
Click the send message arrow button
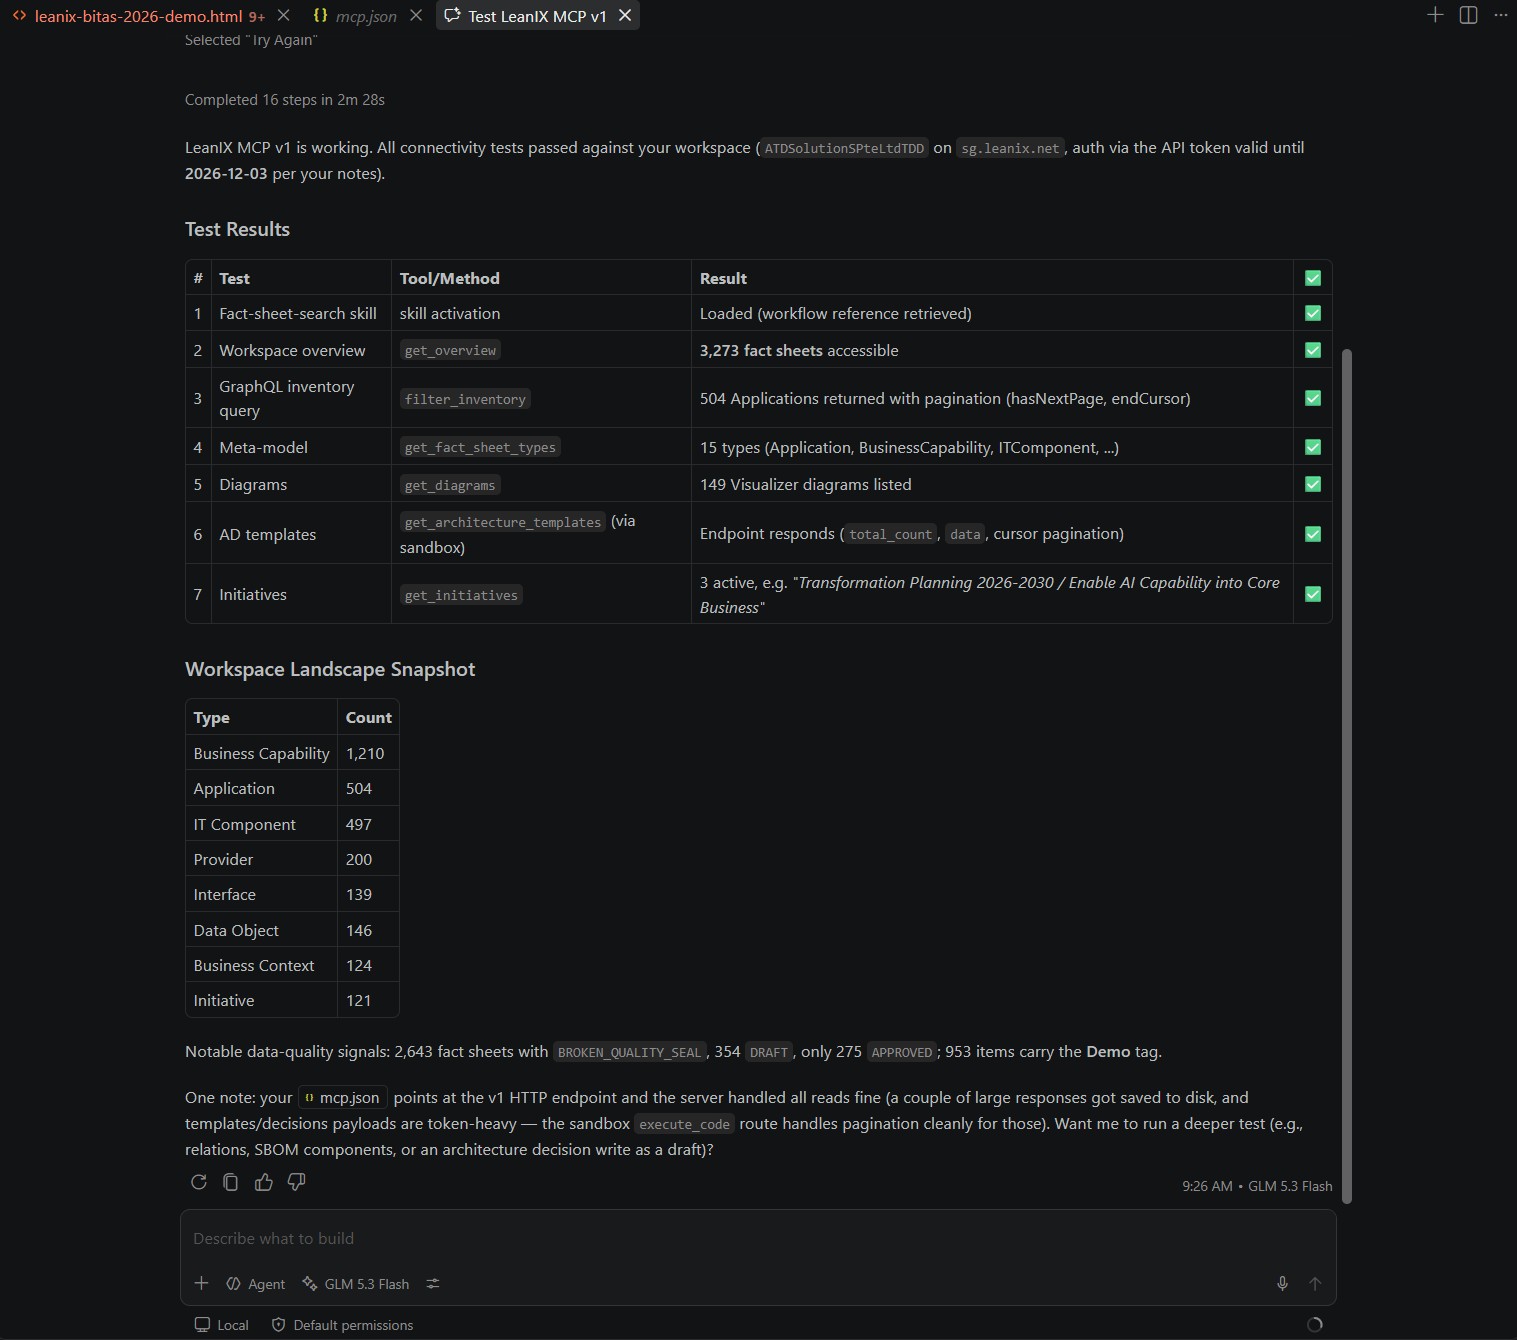[1315, 1283]
